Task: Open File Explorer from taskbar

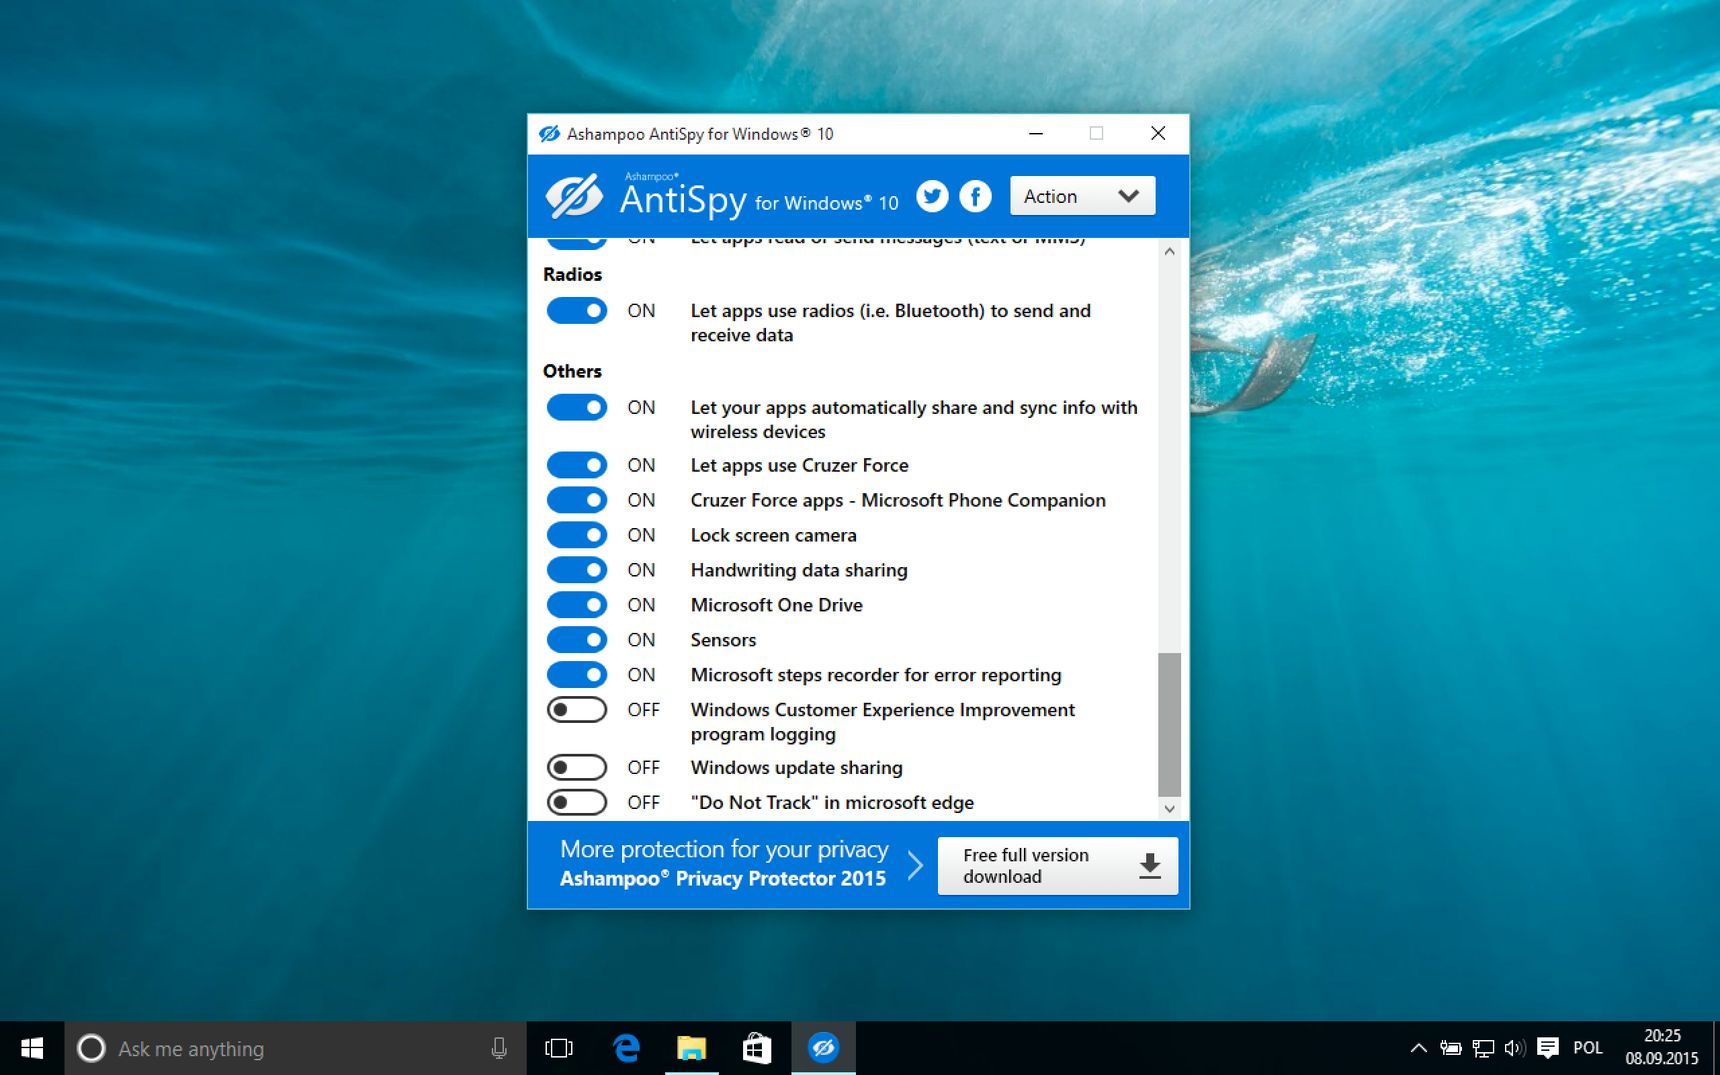Action: (x=691, y=1048)
